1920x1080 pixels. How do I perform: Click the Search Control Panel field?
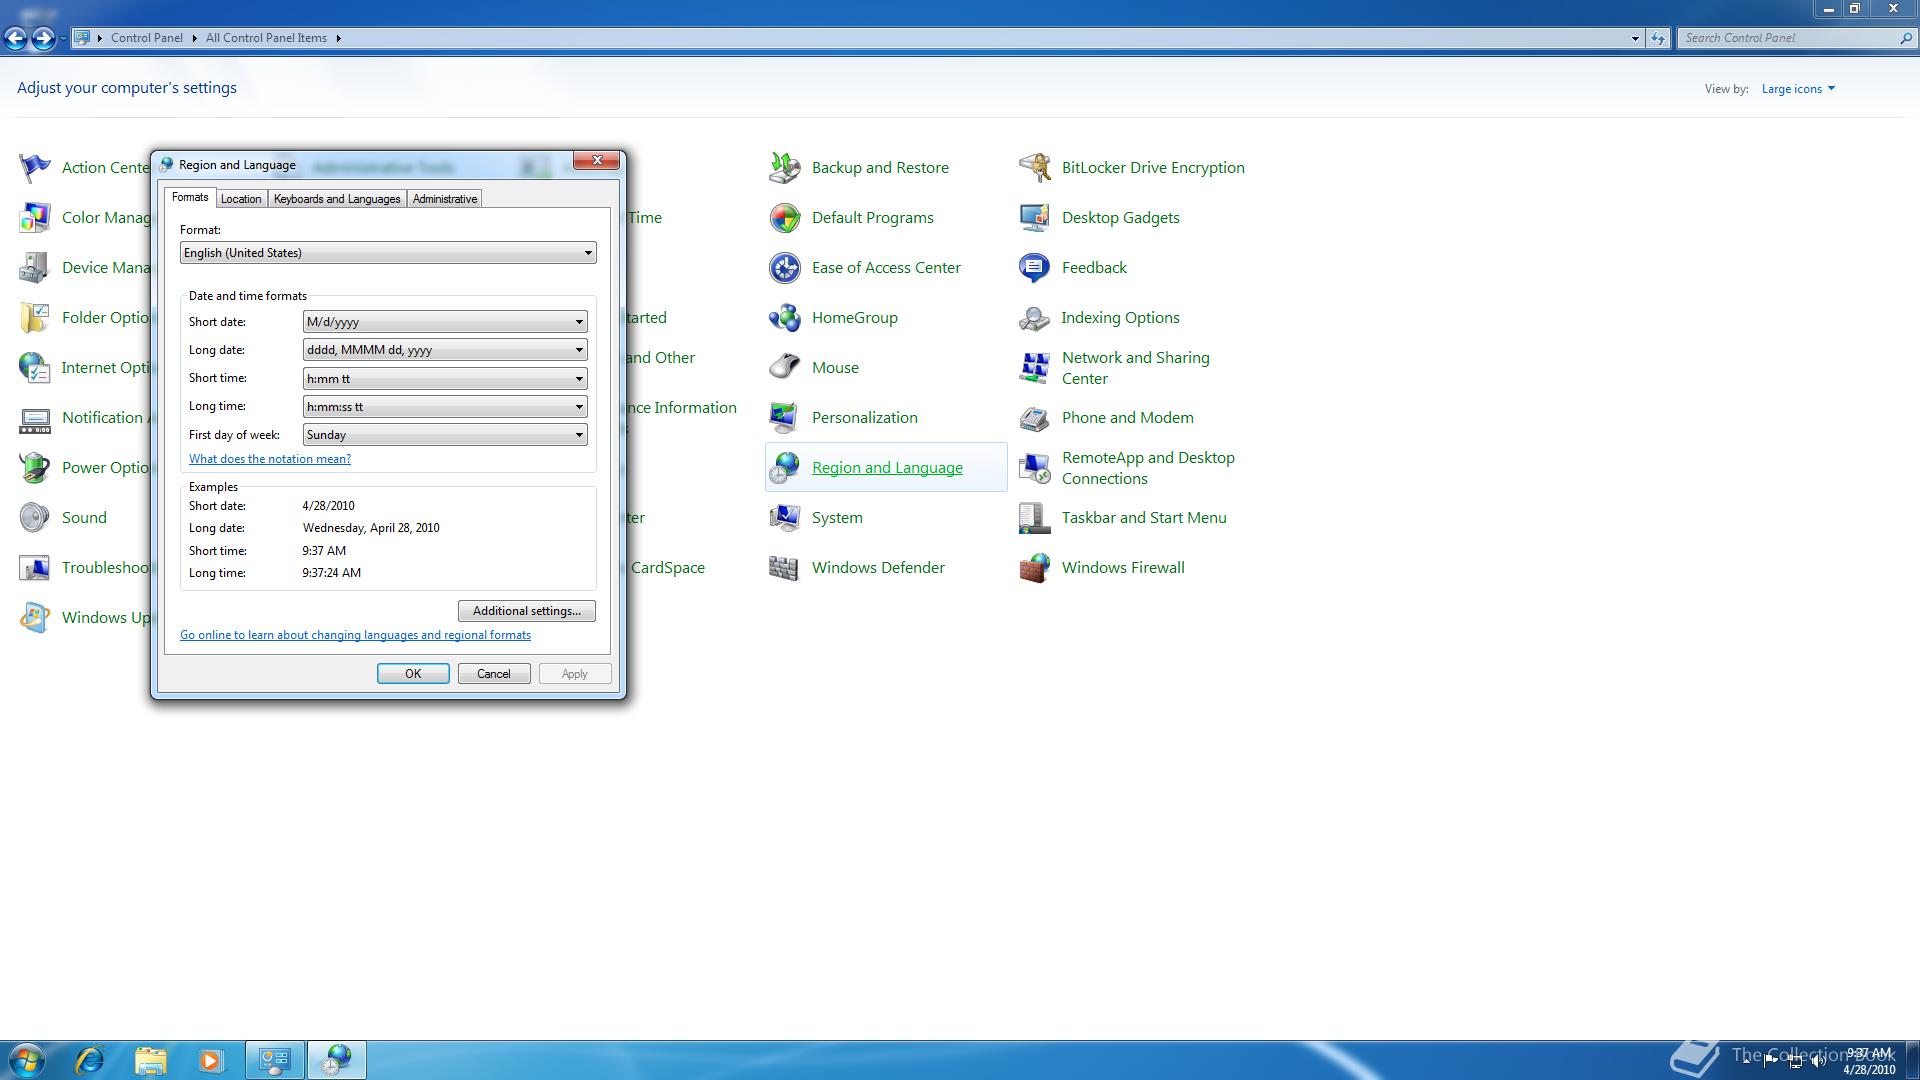(x=1788, y=38)
